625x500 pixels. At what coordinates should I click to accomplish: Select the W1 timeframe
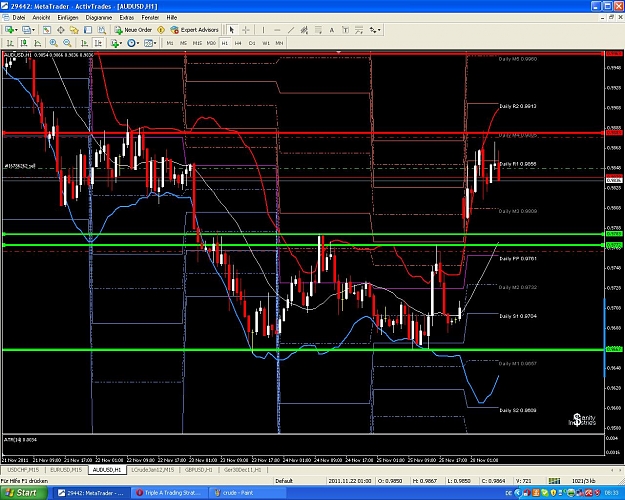click(x=265, y=43)
